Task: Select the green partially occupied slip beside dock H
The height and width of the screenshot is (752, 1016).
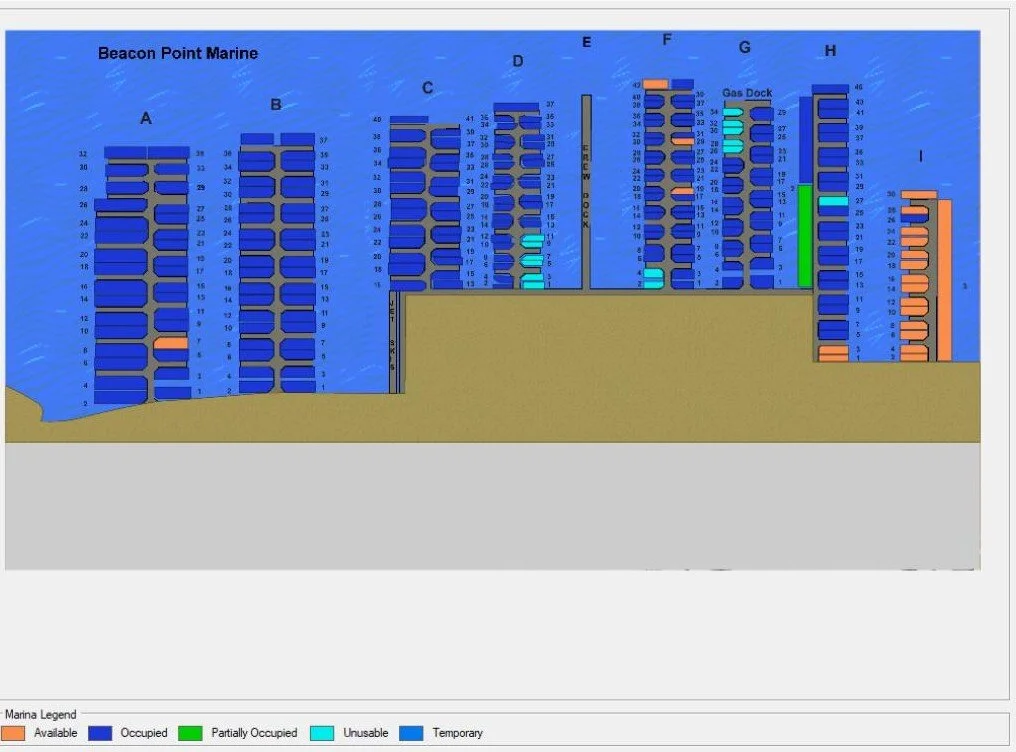Action: click(805, 236)
